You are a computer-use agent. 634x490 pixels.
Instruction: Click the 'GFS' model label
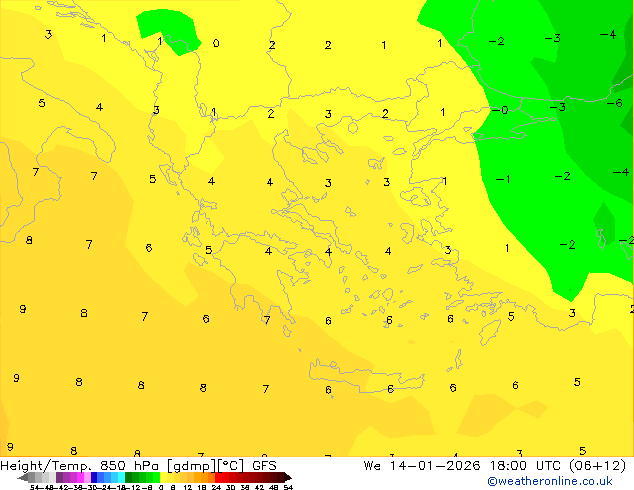coord(264,466)
